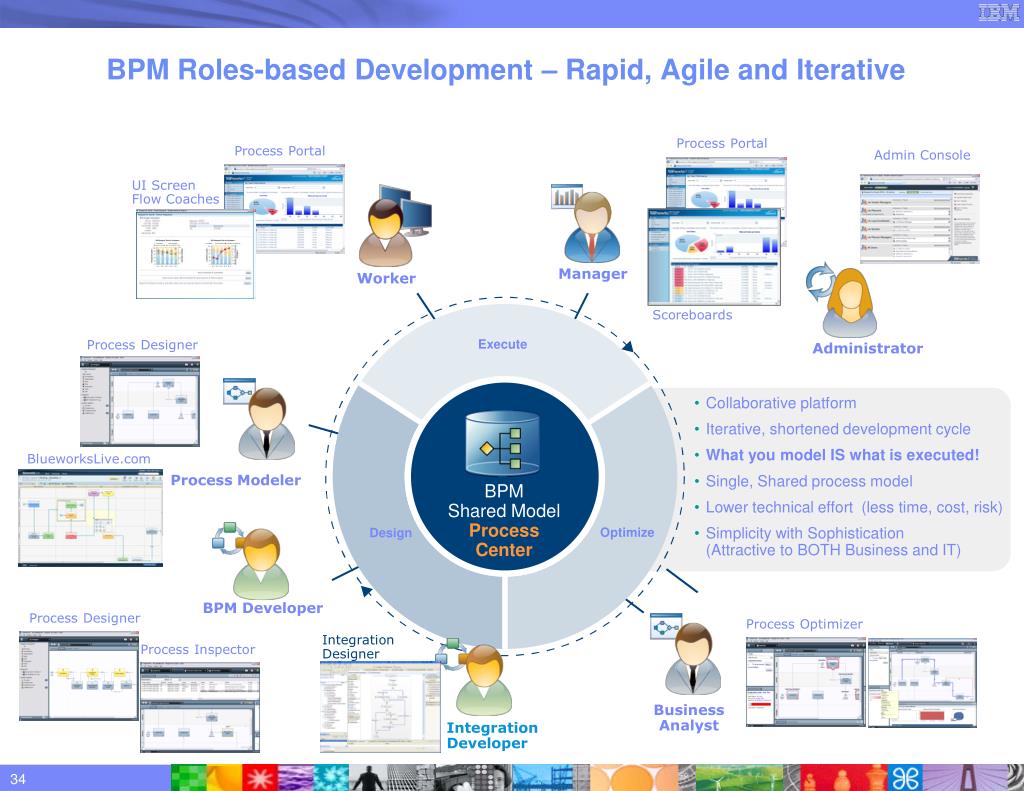
Task: Click the slide title heading
Action: (x=505, y=70)
